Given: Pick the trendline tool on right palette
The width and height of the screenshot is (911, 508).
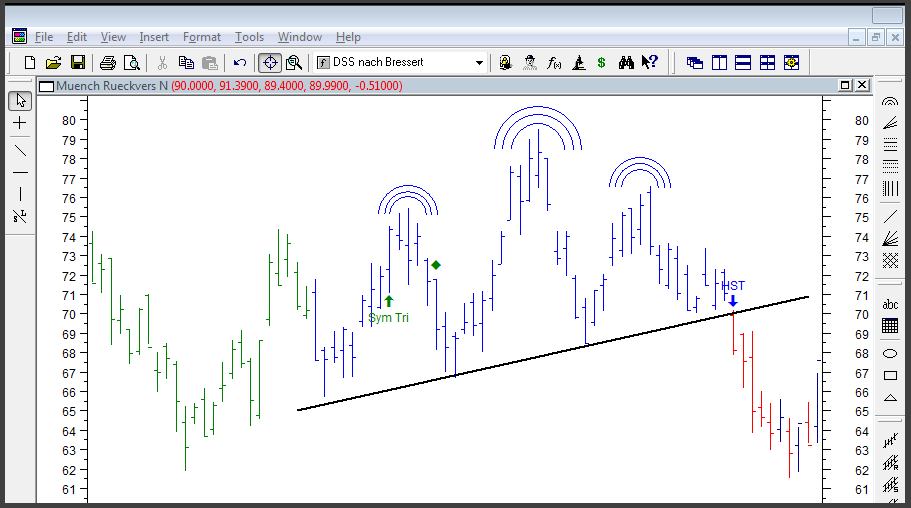Looking at the screenshot, I should click(x=890, y=216).
